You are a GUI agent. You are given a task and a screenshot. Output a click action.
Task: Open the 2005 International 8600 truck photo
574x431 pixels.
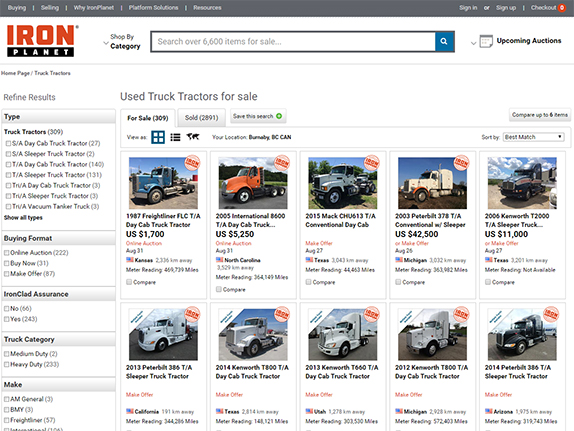(253, 183)
